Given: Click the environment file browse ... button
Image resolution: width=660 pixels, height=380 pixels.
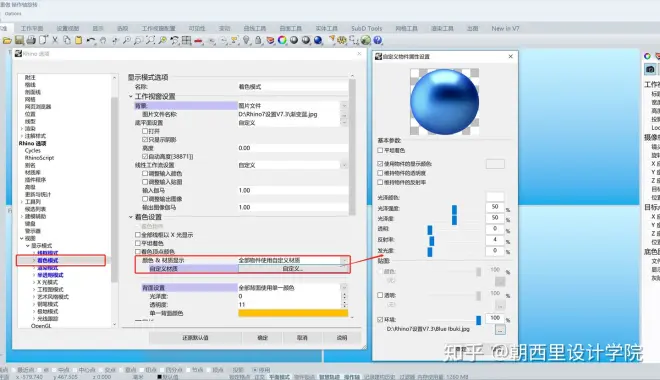Looking at the screenshot, I should [500, 330].
